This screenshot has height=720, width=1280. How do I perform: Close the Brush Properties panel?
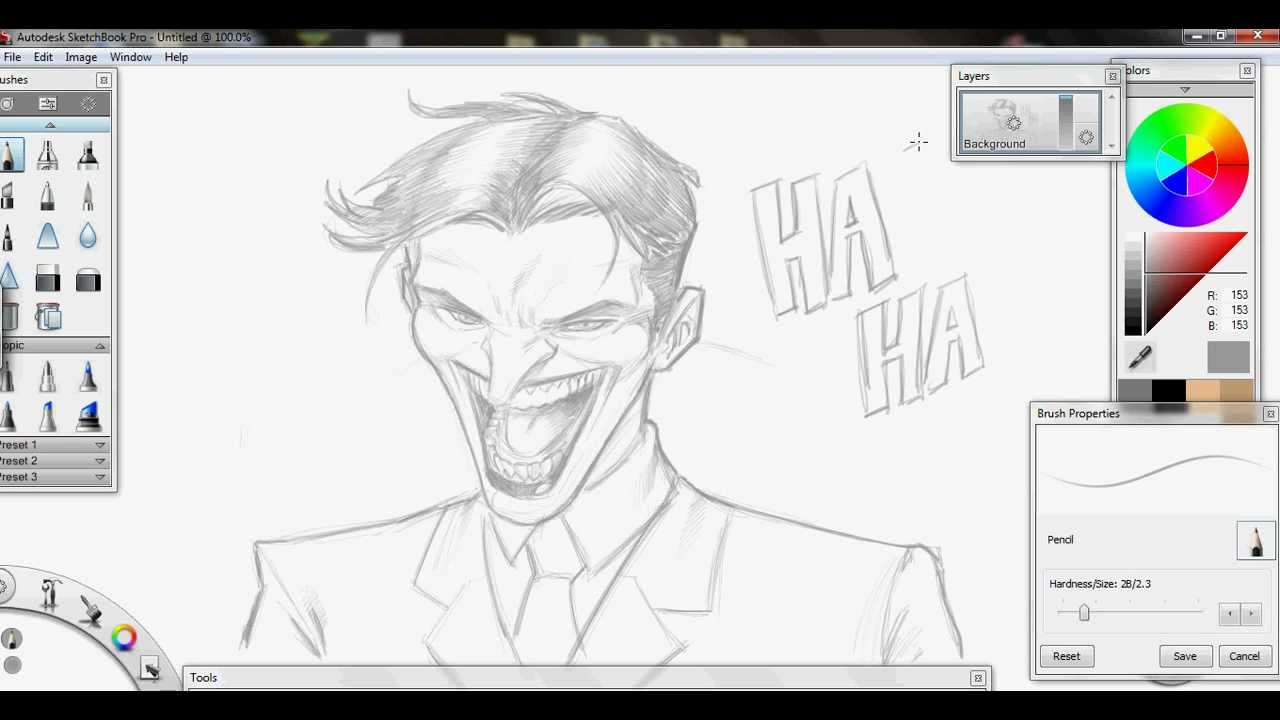(x=1270, y=414)
